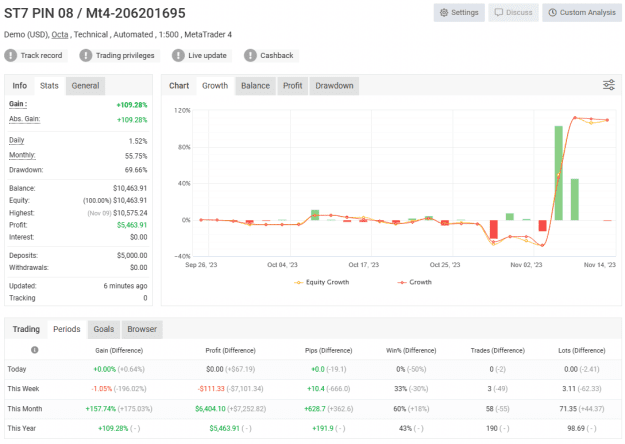The width and height of the screenshot is (625, 444).
Task: Select the Growth chart tab
Action: click(215, 86)
